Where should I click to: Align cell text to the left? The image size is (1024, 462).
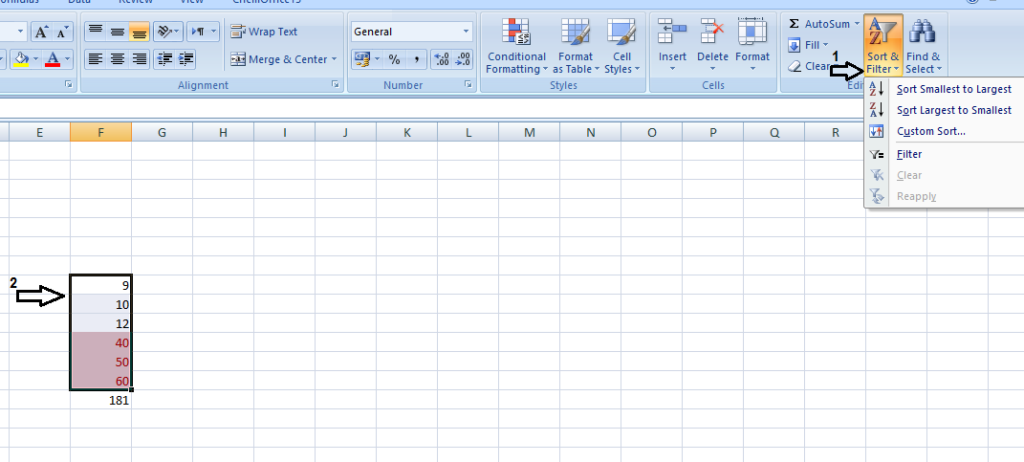pyautogui.click(x=95, y=59)
